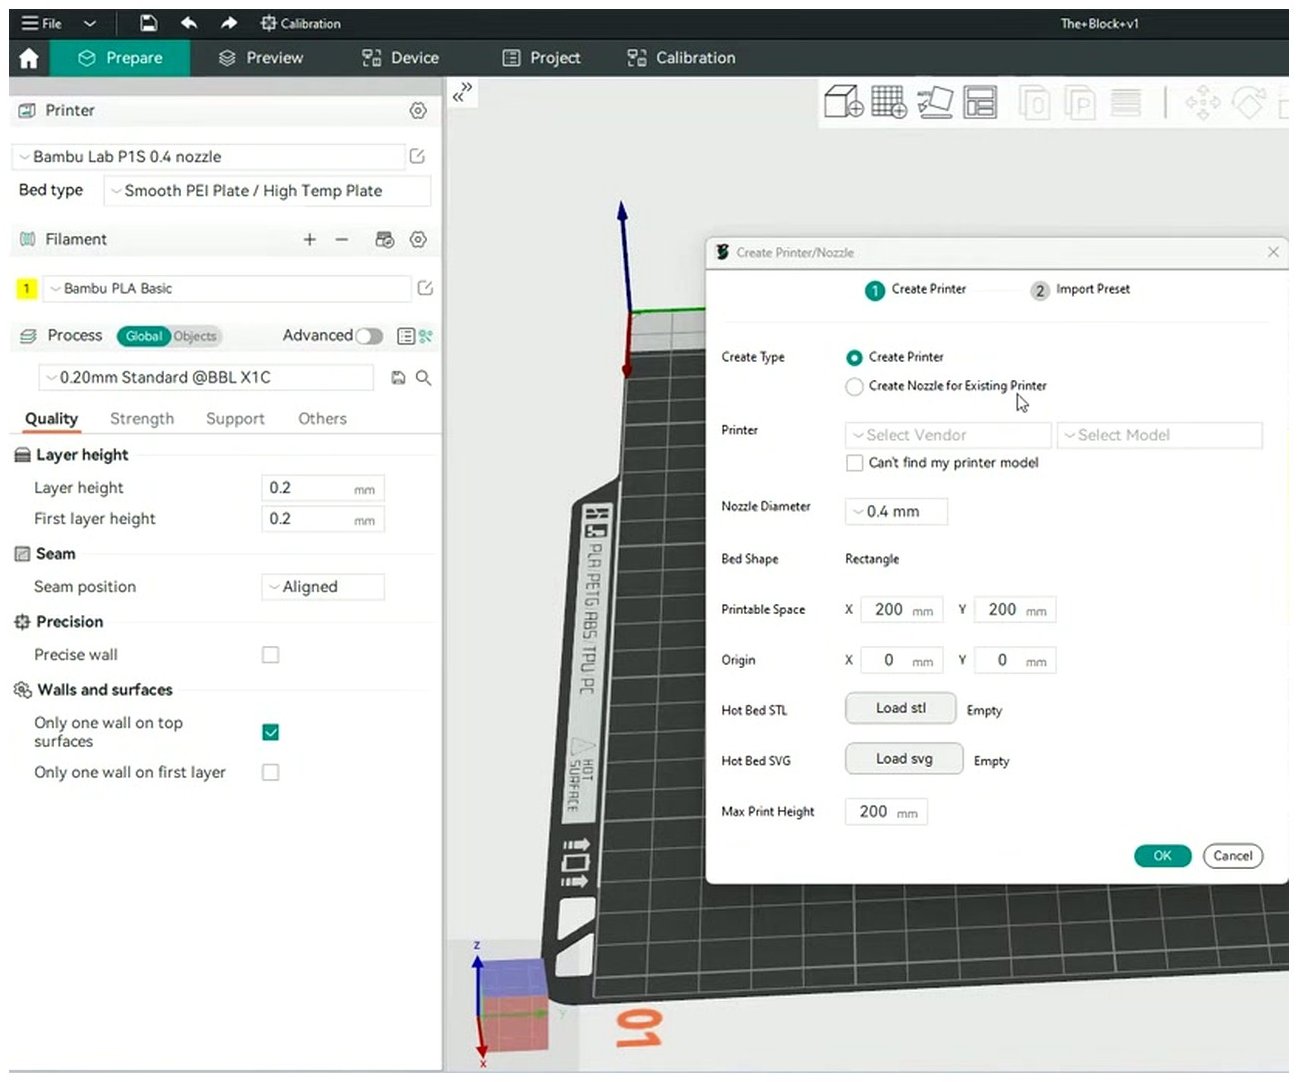Open the Bed type dropdown

point(267,191)
